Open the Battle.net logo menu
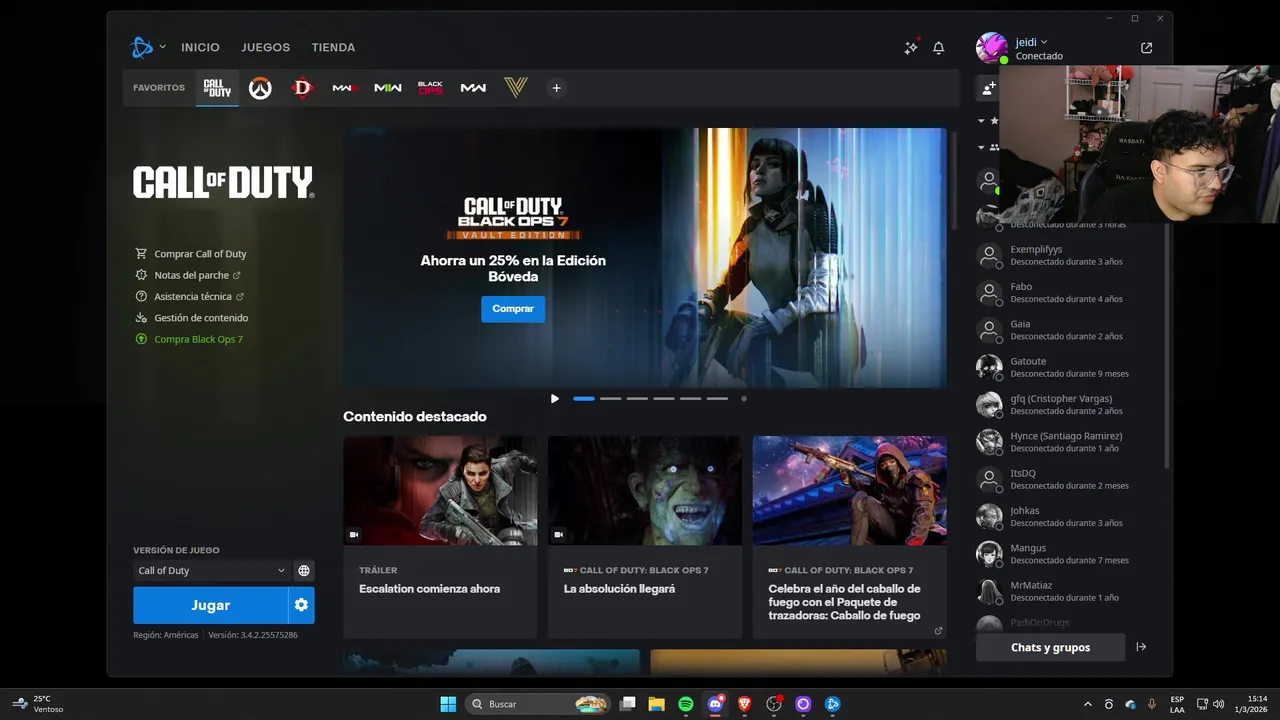The width and height of the screenshot is (1280, 720). pos(147,47)
